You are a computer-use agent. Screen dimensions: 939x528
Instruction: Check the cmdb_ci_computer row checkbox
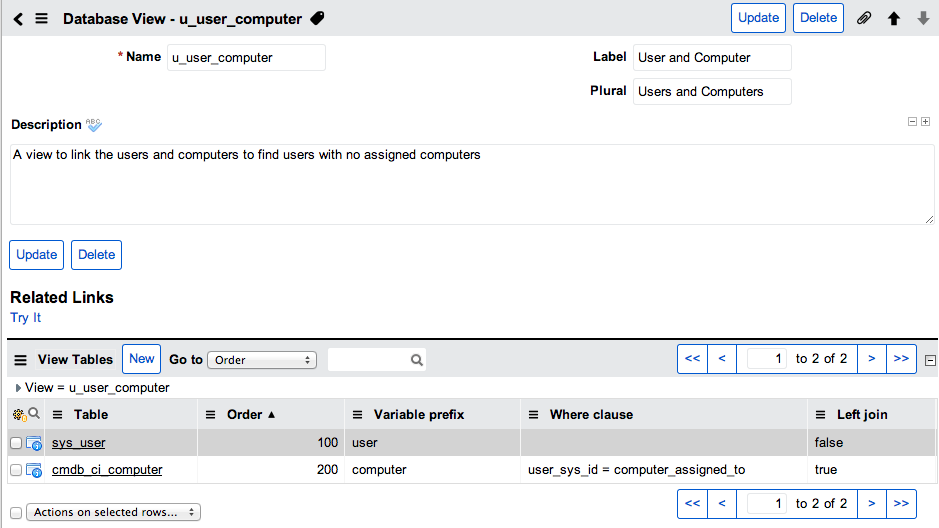coord(16,470)
